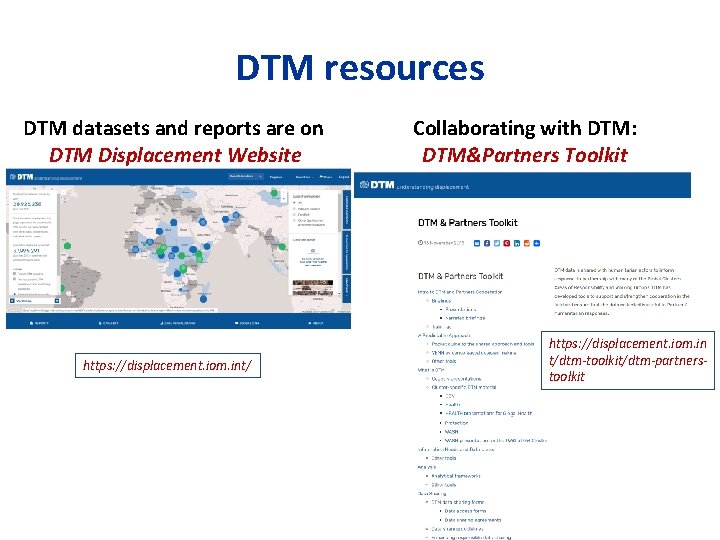Open the 'Data sharing agreements' link
The width and height of the screenshot is (720, 540).
pos(473,520)
